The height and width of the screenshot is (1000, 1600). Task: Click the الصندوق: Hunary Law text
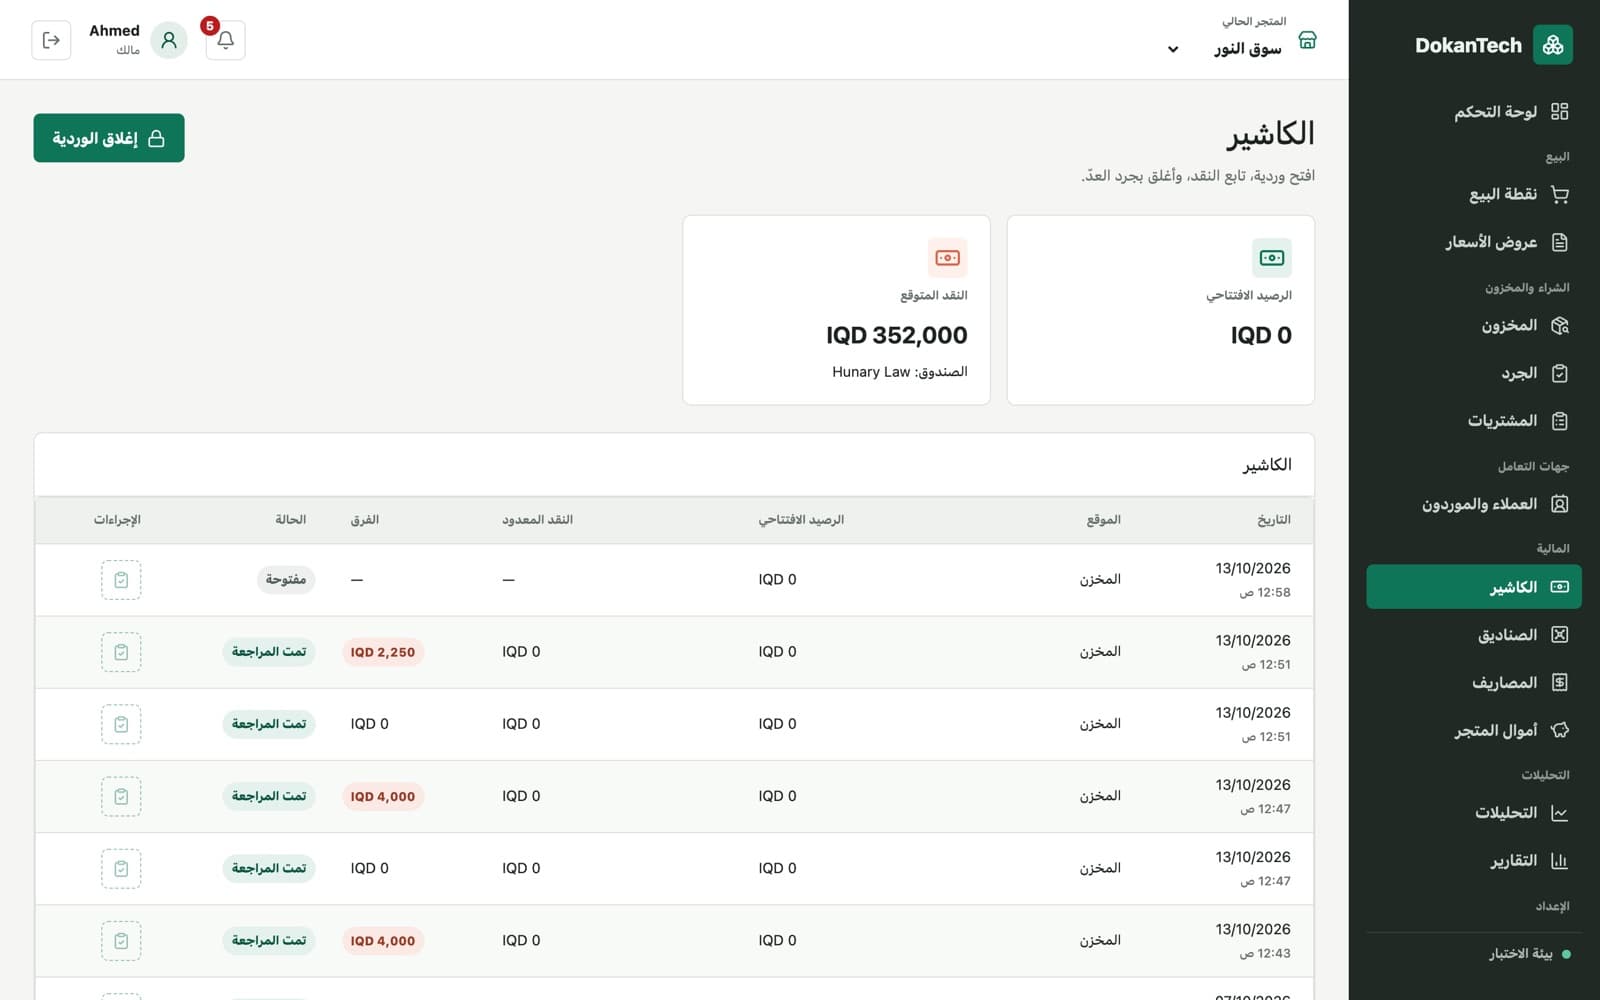900,372
